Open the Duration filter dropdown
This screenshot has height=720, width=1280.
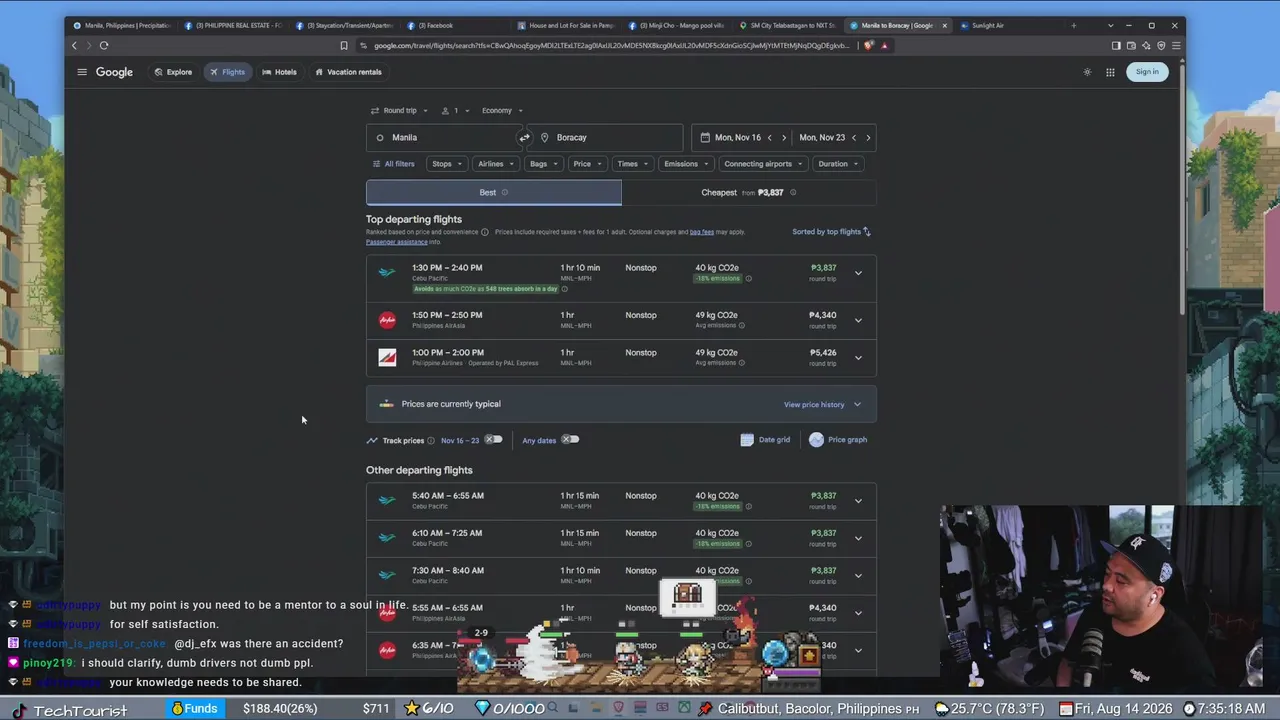pos(838,164)
